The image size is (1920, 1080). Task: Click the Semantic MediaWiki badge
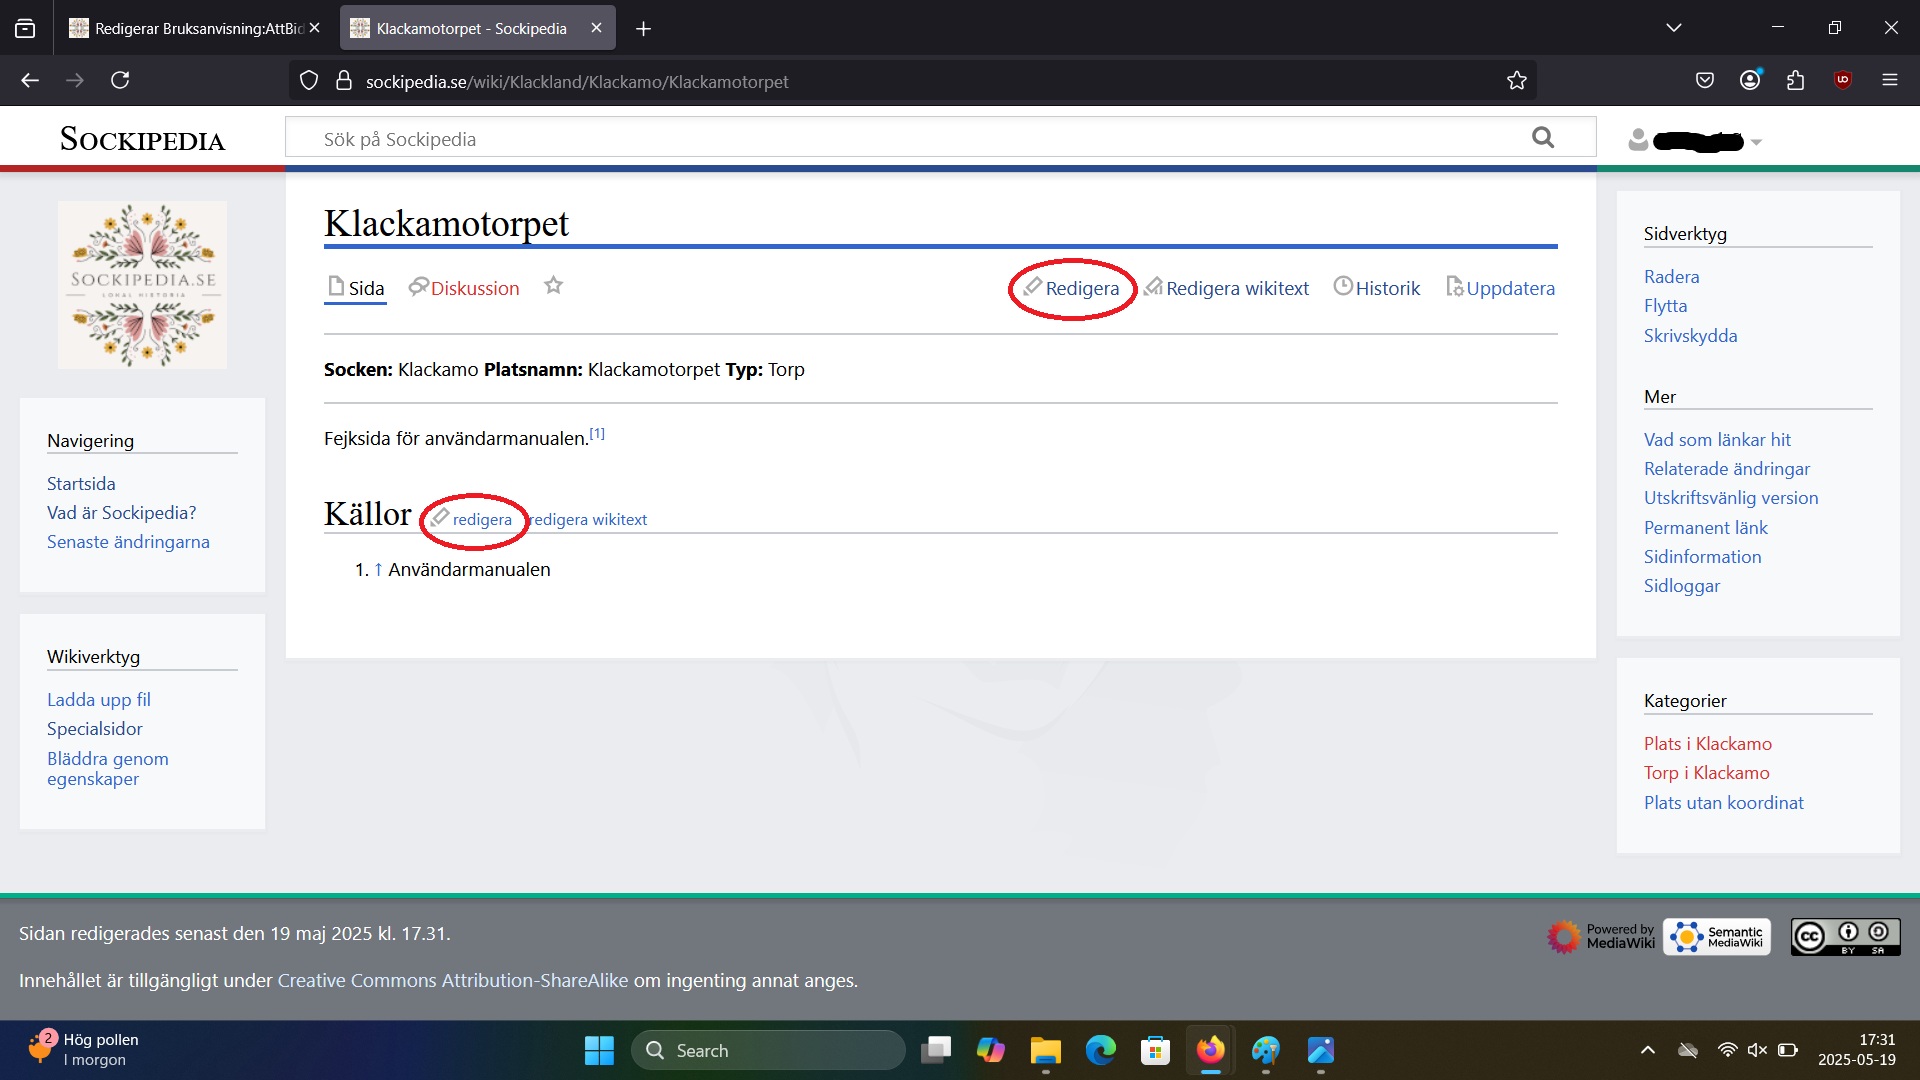click(x=1716, y=936)
